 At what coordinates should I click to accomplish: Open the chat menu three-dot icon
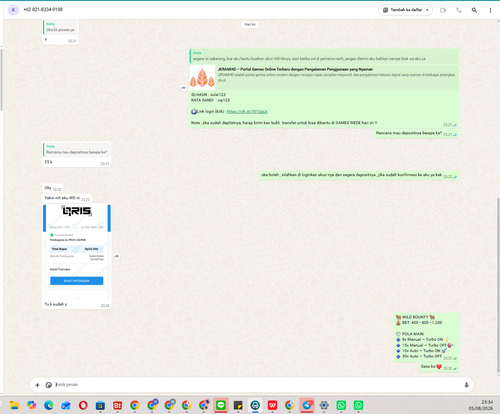click(x=490, y=10)
